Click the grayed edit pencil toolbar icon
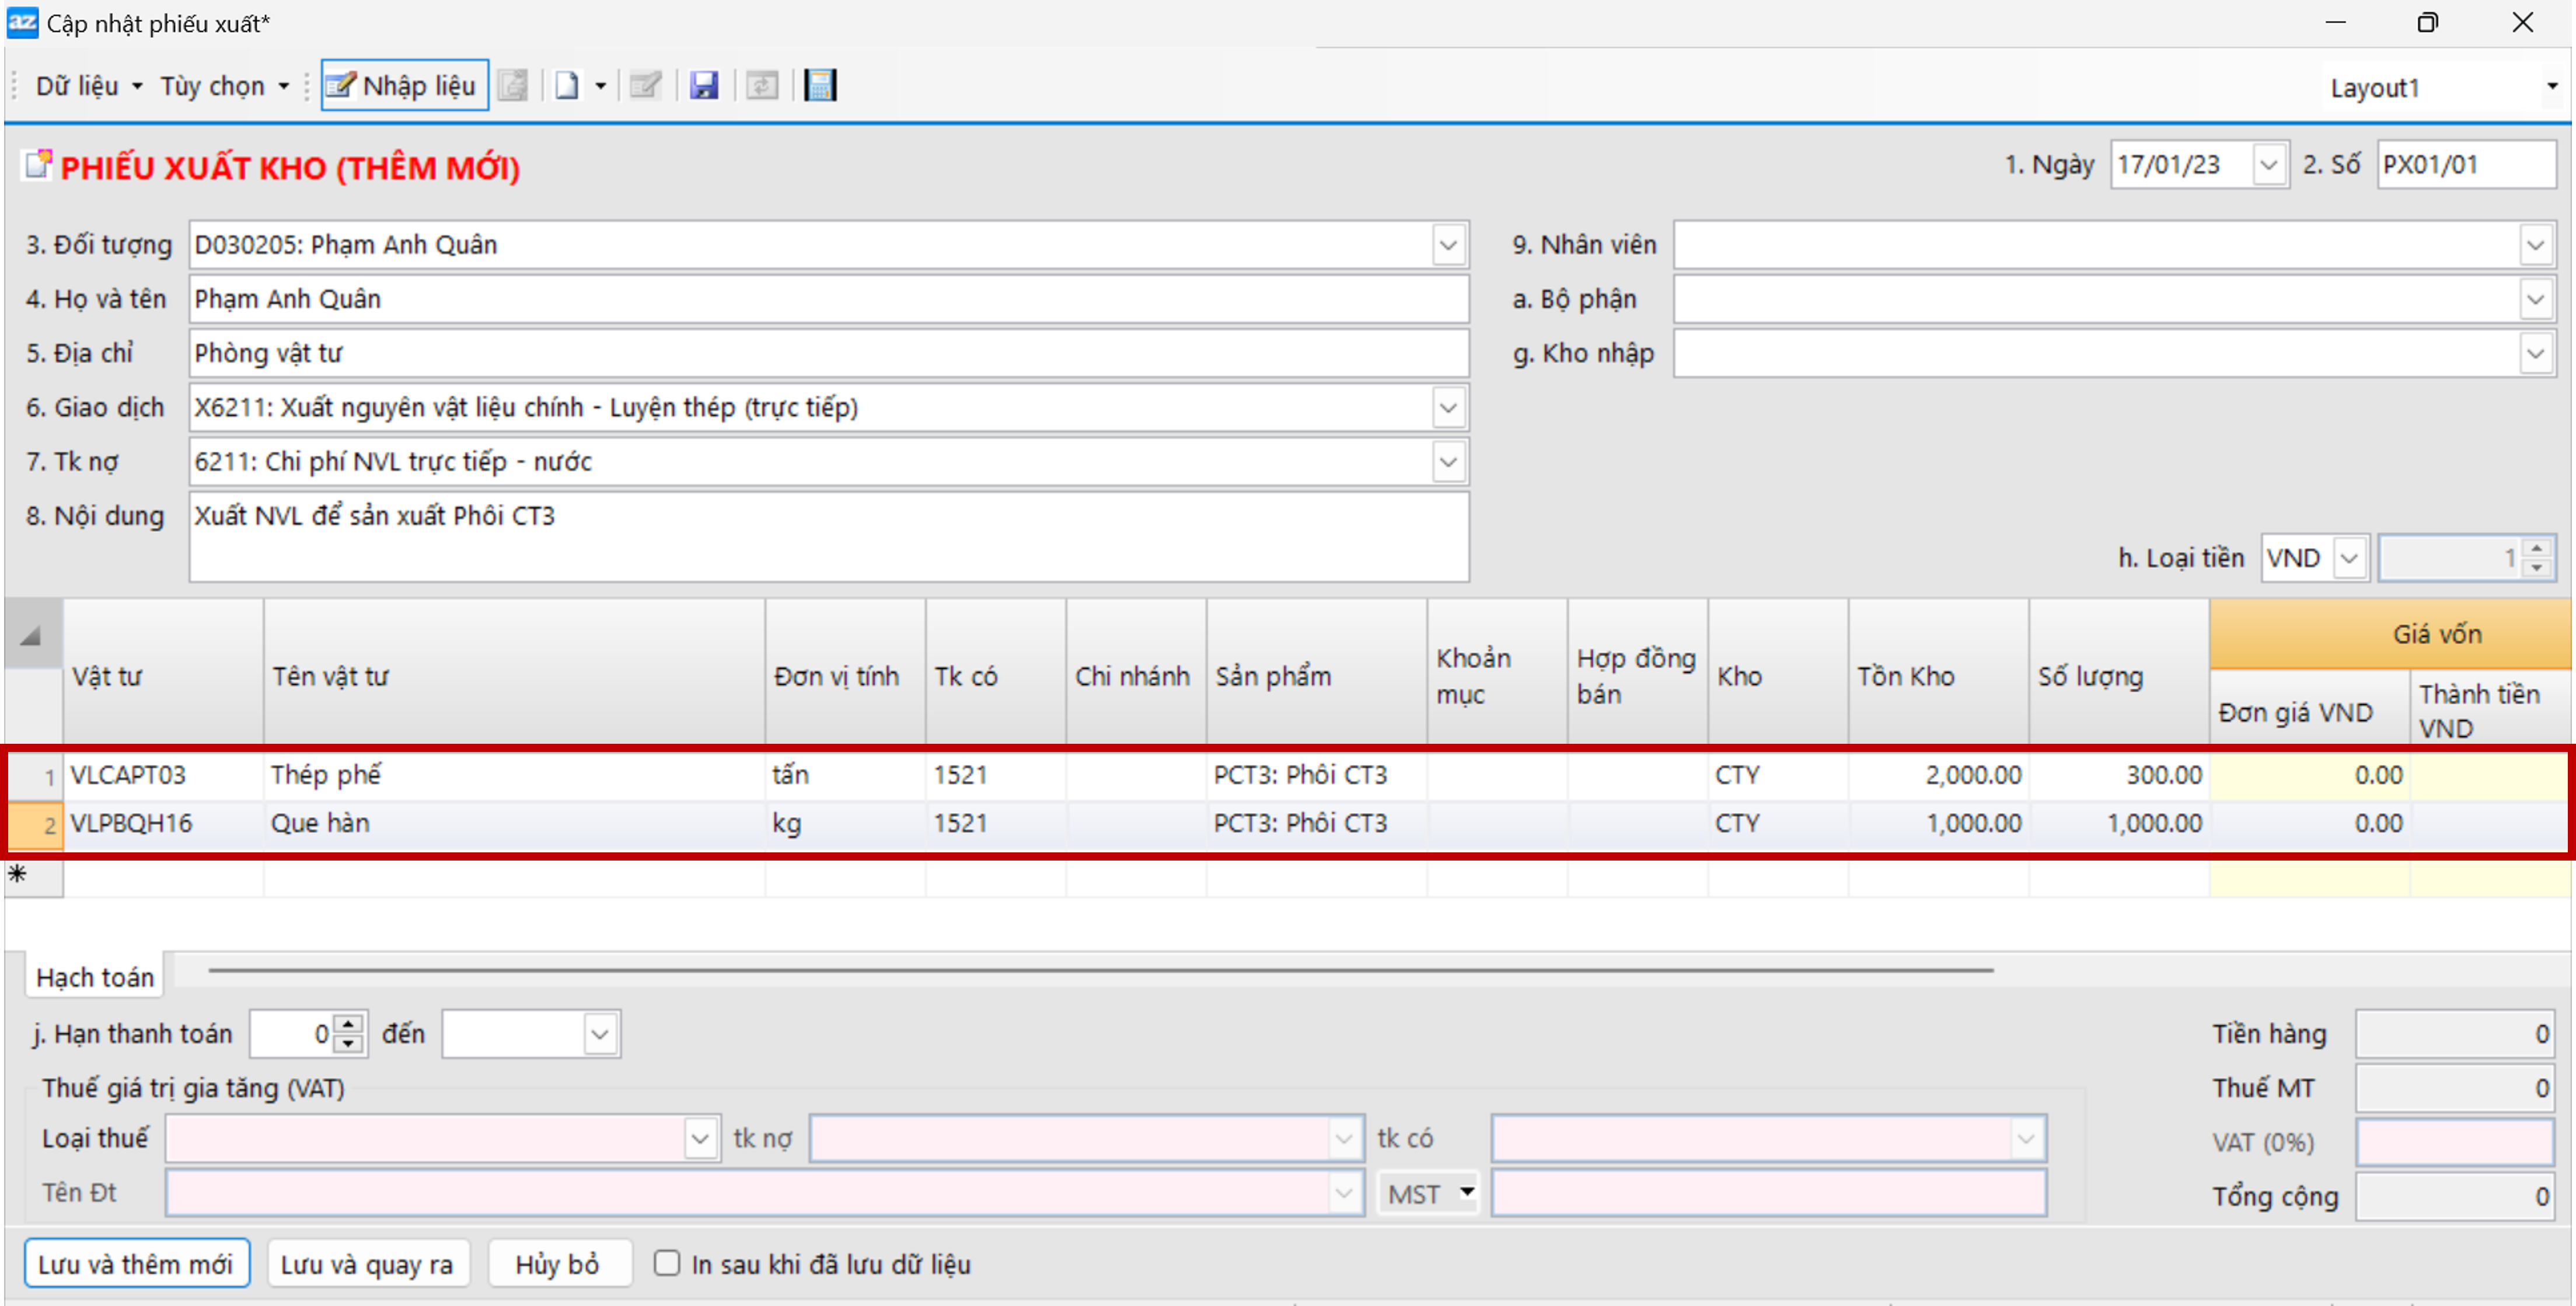Screen dimensions: 2576x1306 645,86
